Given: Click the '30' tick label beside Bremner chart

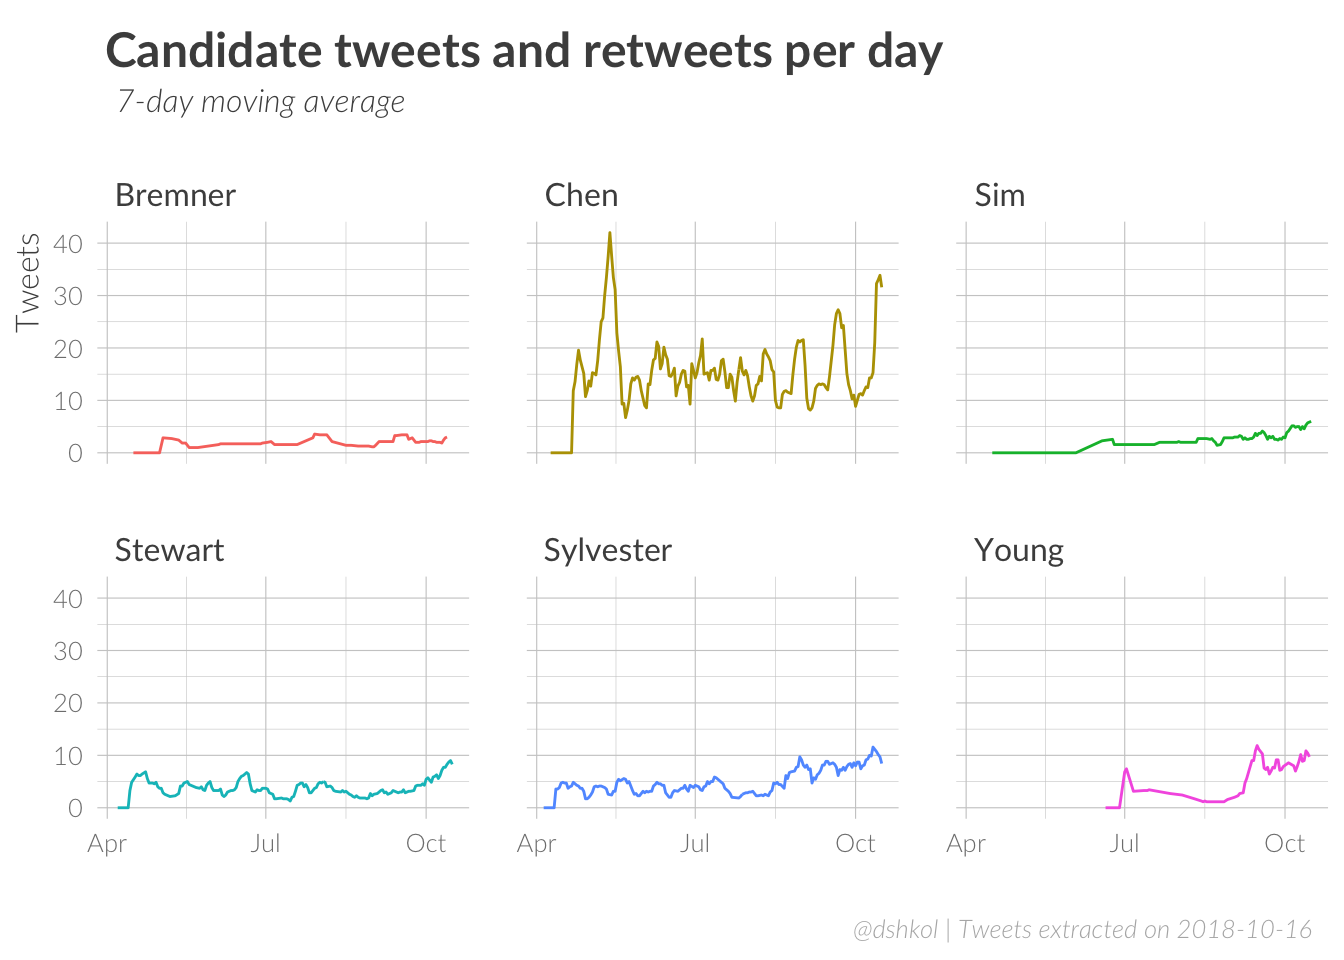Looking at the screenshot, I should (68, 296).
